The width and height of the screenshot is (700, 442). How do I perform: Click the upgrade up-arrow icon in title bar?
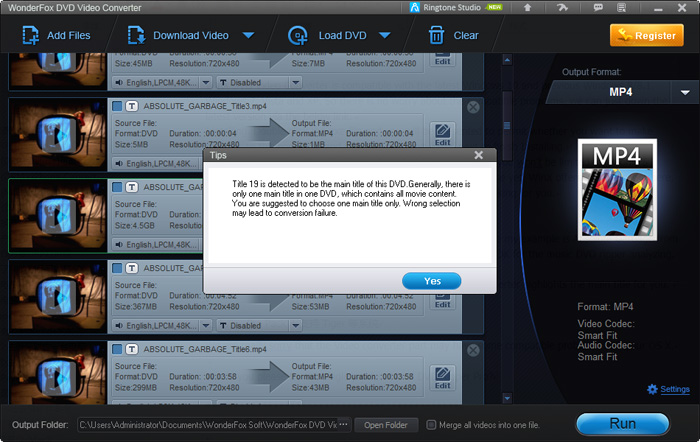(x=527, y=8)
